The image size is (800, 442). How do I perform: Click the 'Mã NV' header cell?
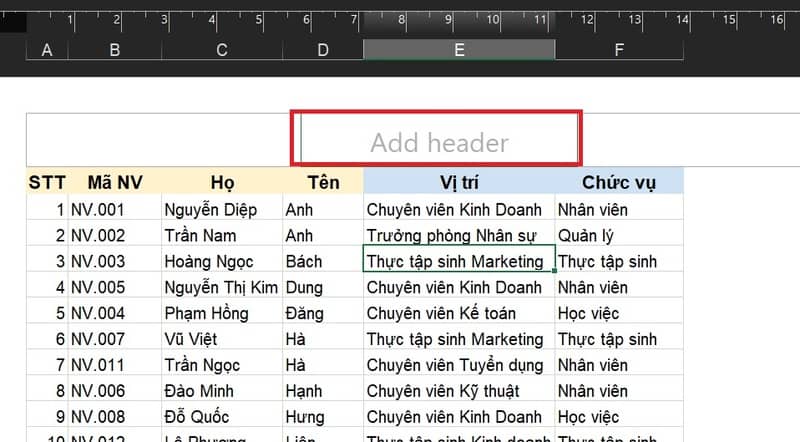point(115,182)
